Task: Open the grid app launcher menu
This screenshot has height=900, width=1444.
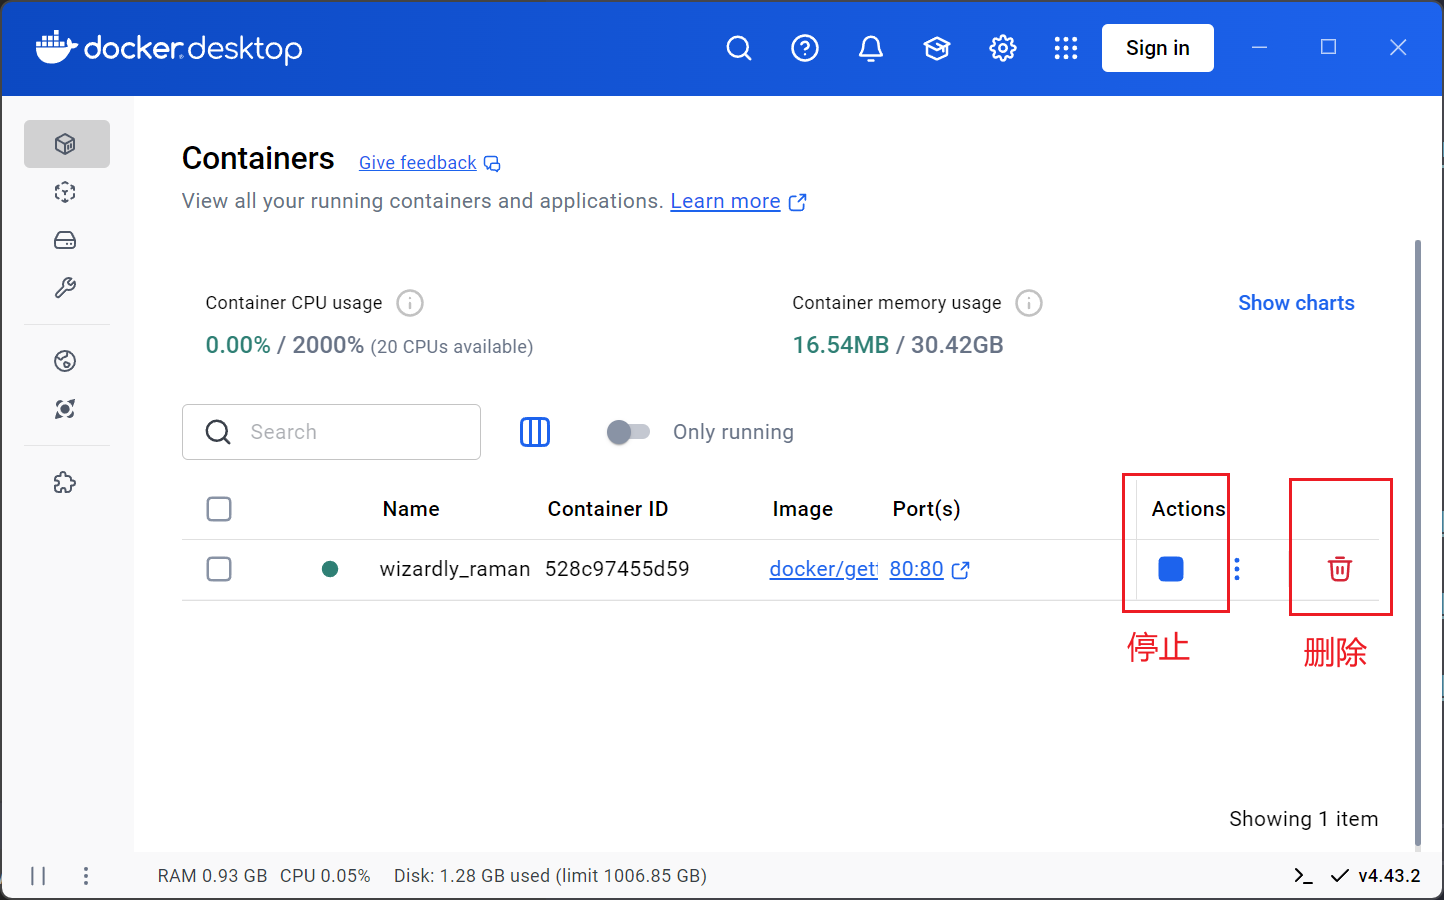Action: coord(1066,47)
